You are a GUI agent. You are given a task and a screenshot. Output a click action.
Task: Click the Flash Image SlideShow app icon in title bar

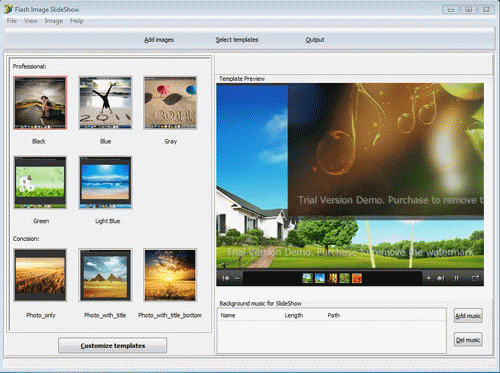(8, 9)
